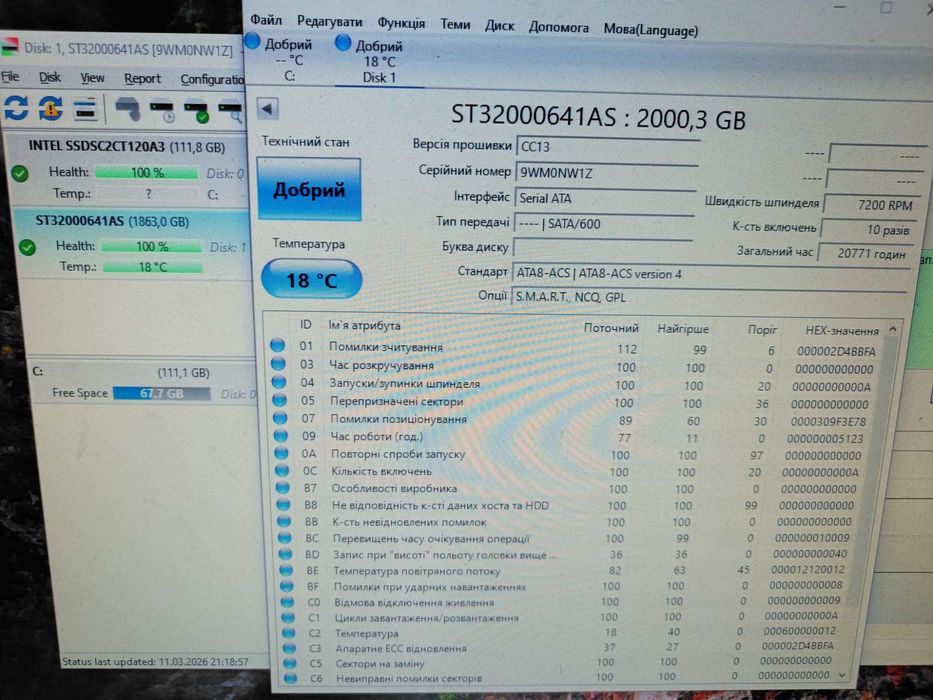Click the ST32000641AS 18 °C temp bar
Screen dimensions: 933x700
click(x=153, y=267)
